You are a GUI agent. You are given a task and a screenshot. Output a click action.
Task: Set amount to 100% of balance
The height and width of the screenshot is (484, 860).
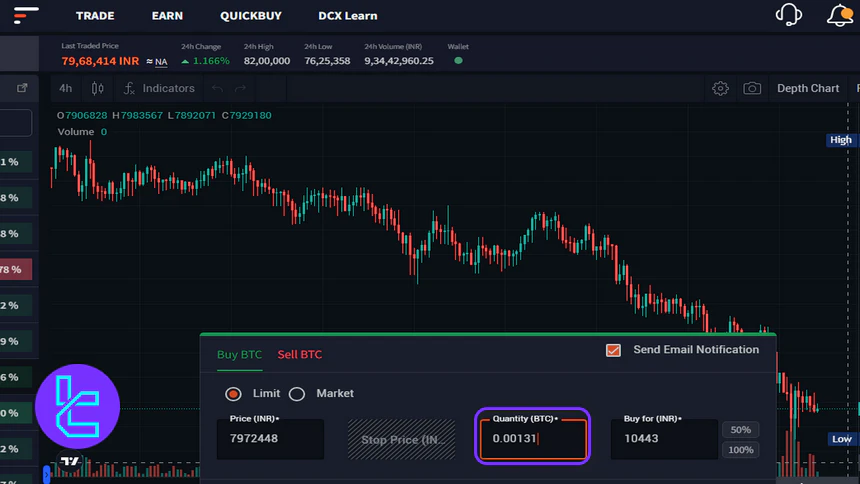tap(740, 450)
